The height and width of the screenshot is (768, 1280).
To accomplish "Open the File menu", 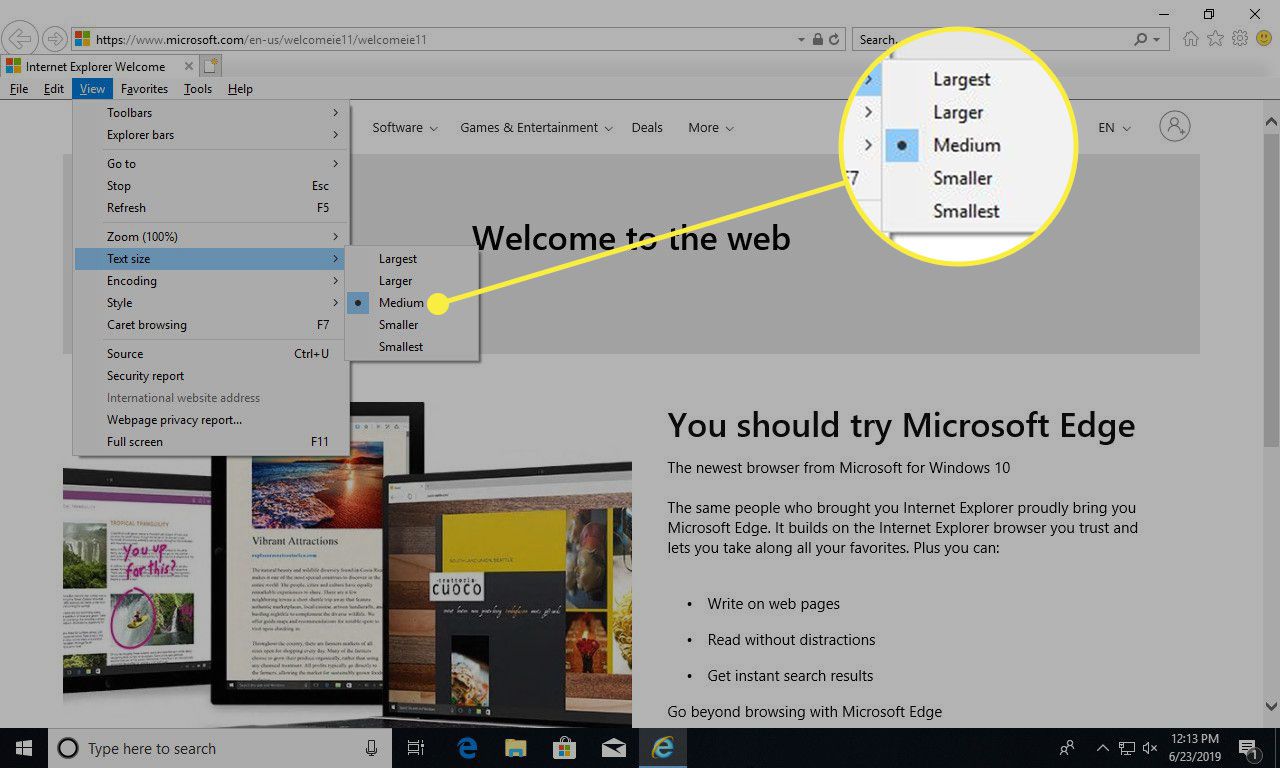I will click(18, 89).
